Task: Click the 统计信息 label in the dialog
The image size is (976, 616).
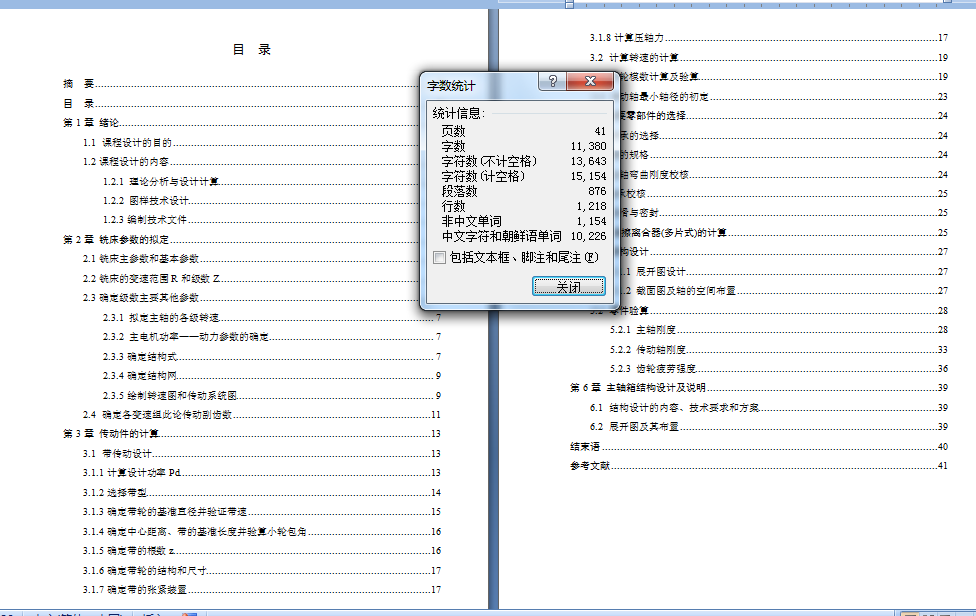Action: tap(458, 113)
